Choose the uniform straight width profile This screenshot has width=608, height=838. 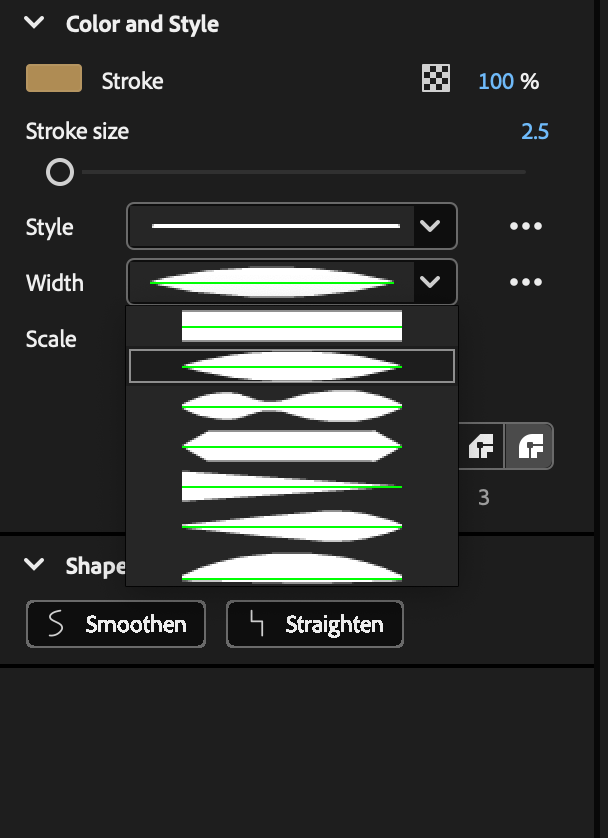290,325
